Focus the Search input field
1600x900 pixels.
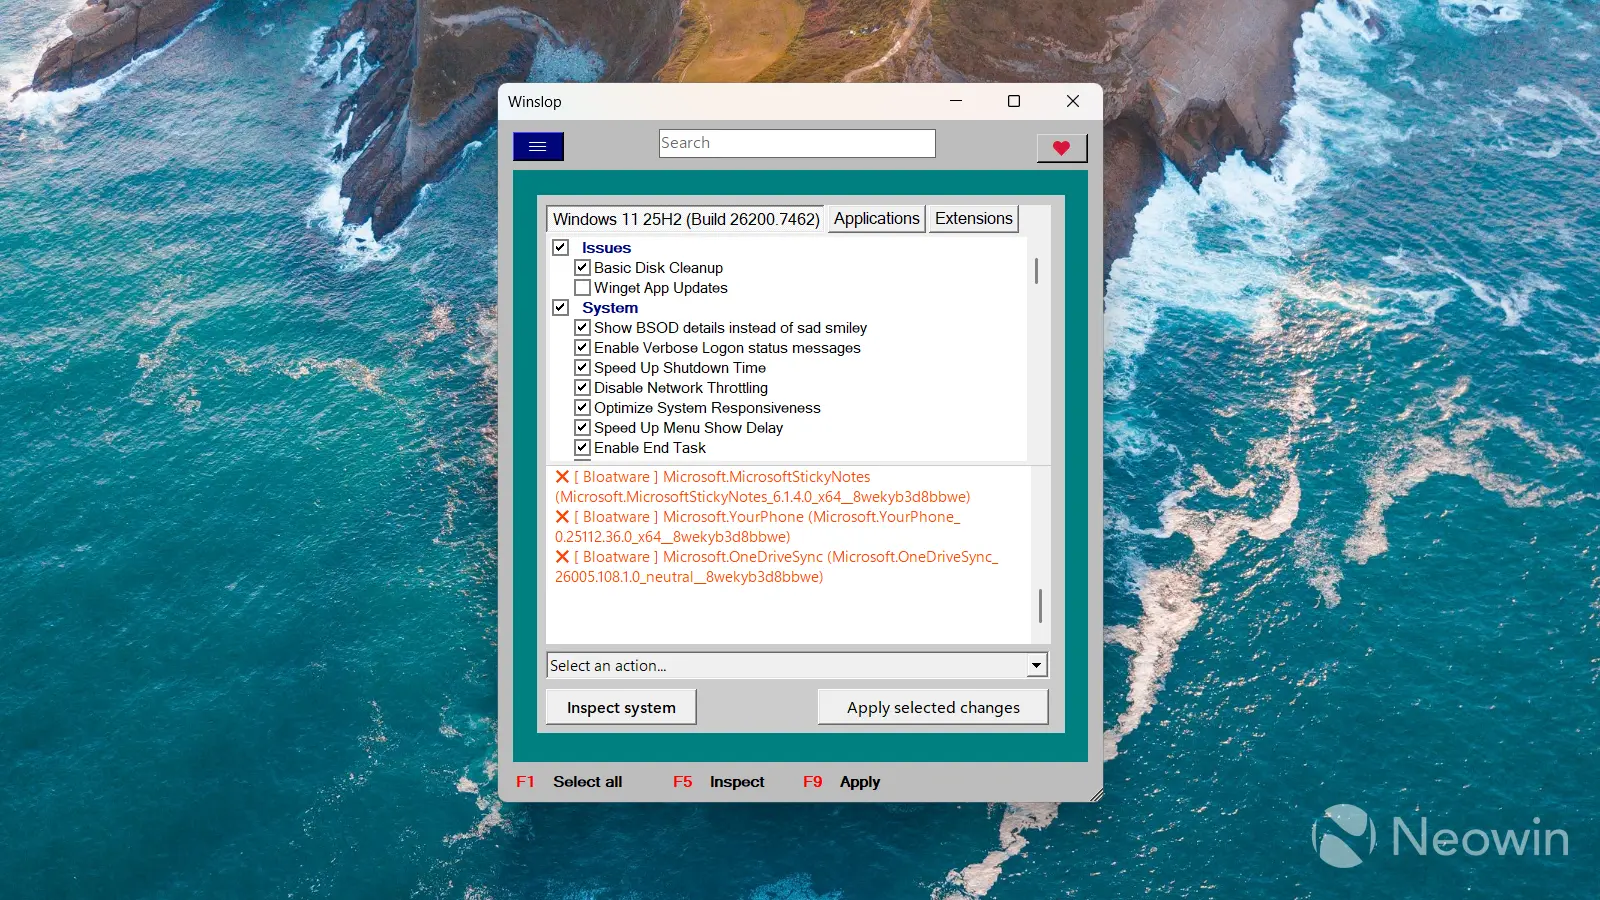click(796, 143)
